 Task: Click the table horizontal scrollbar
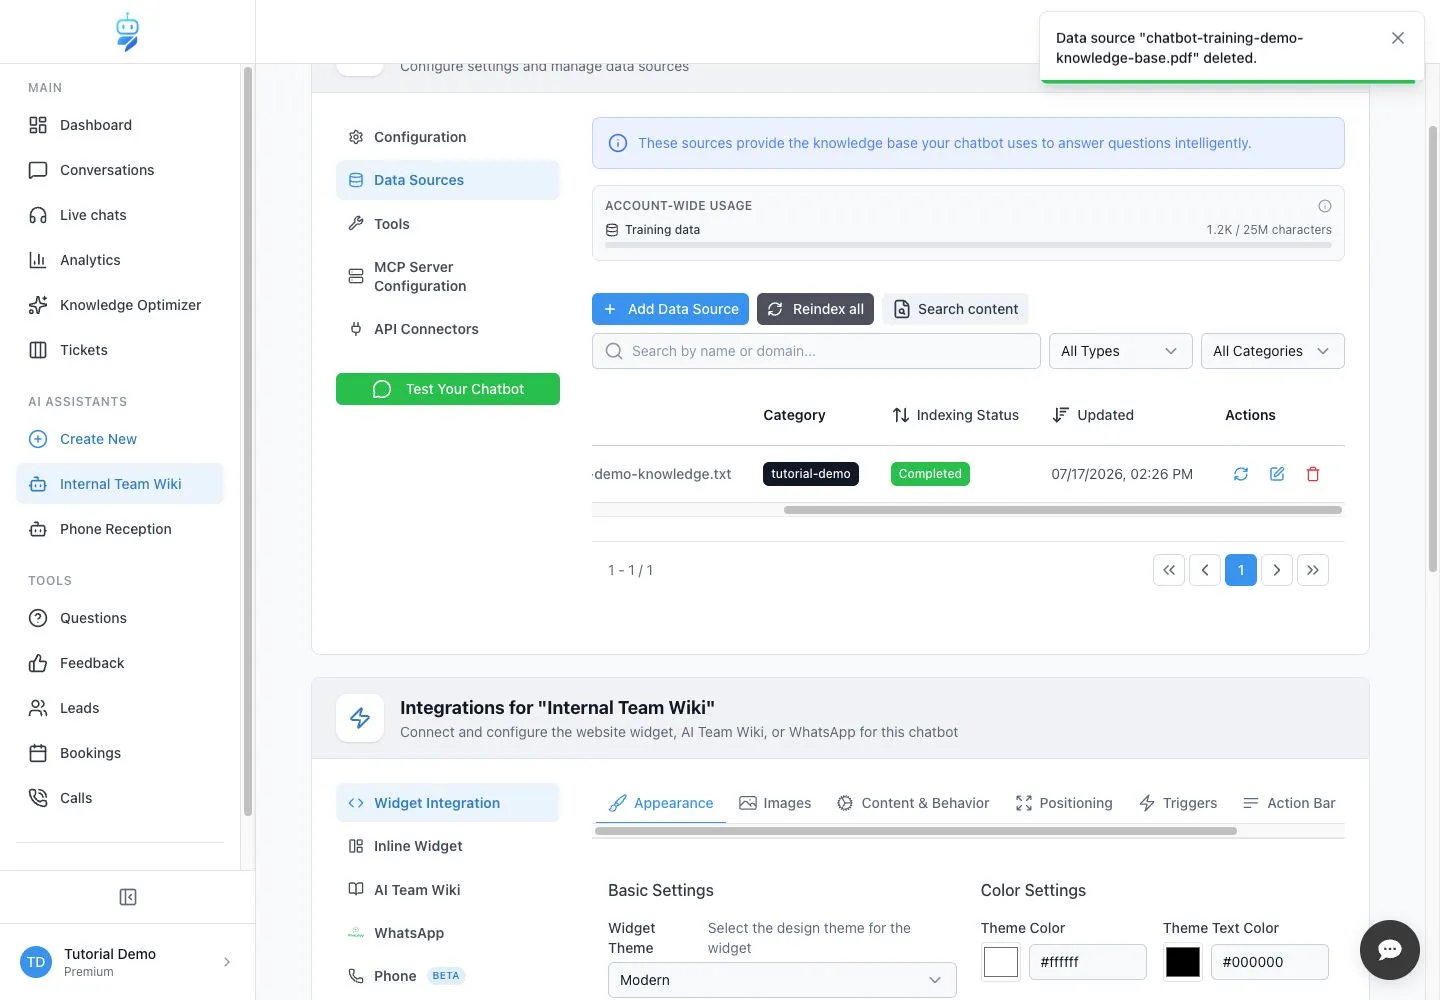pyautogui.click(x=1063, y=510)
